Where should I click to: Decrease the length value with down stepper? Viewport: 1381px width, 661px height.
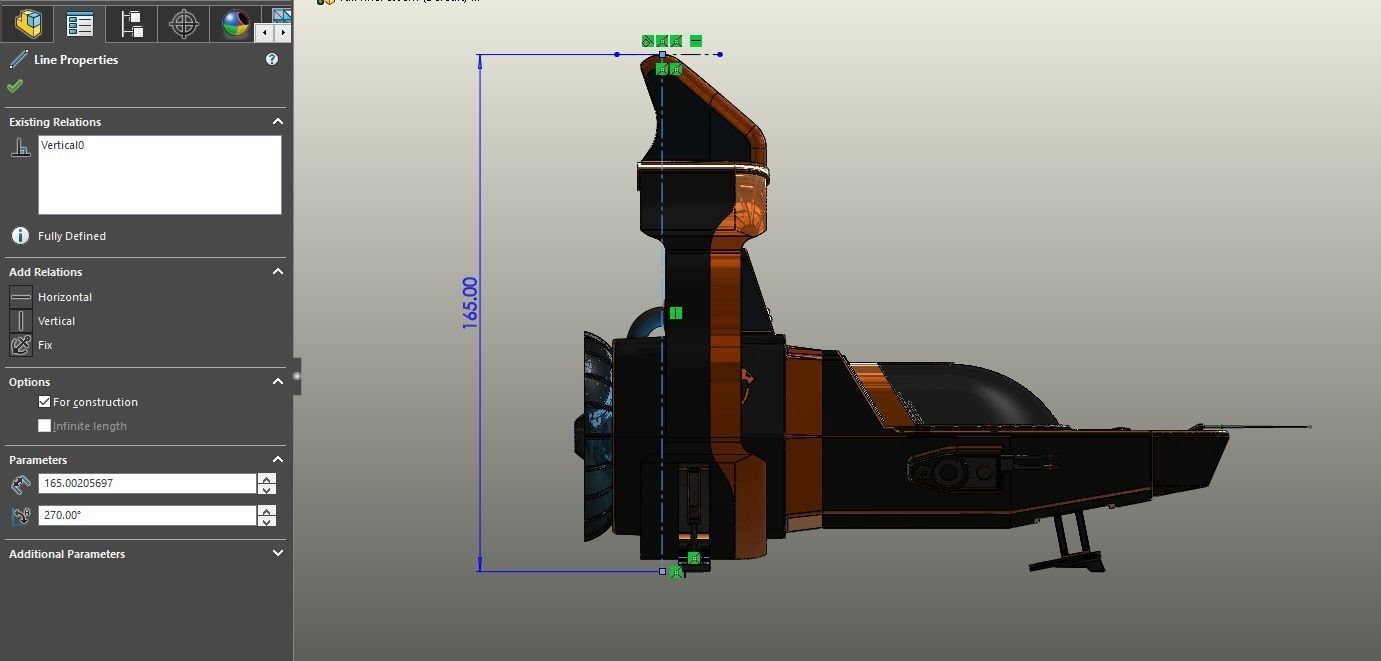point(266,489)
